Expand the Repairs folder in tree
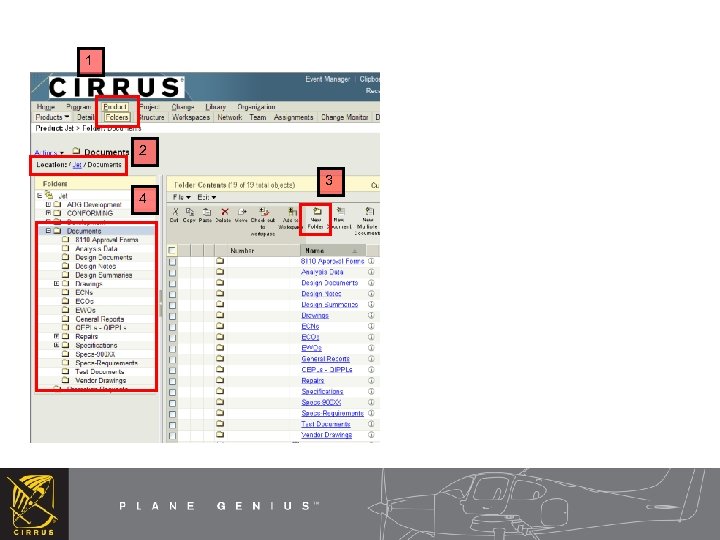Viewport: 720px width, 540px height. (x=56, y=337)
